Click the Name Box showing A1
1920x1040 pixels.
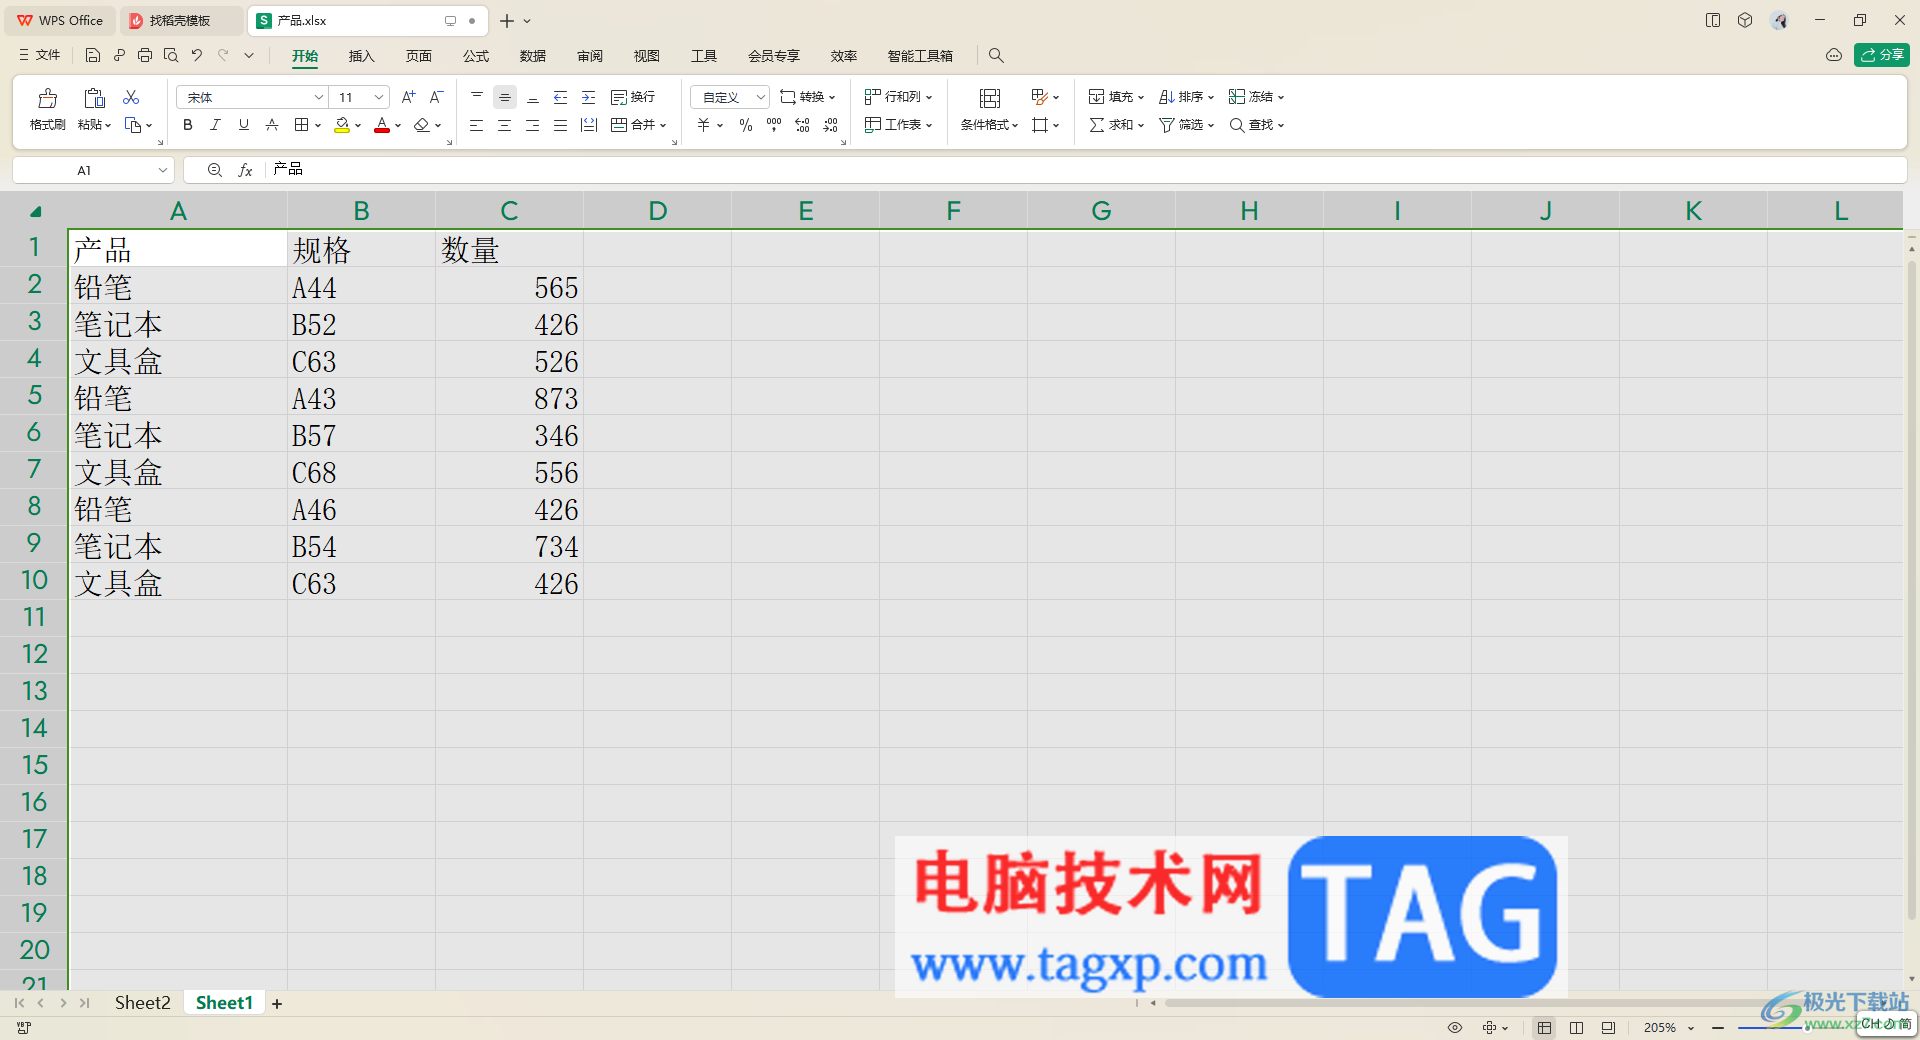tap(93, 170)
